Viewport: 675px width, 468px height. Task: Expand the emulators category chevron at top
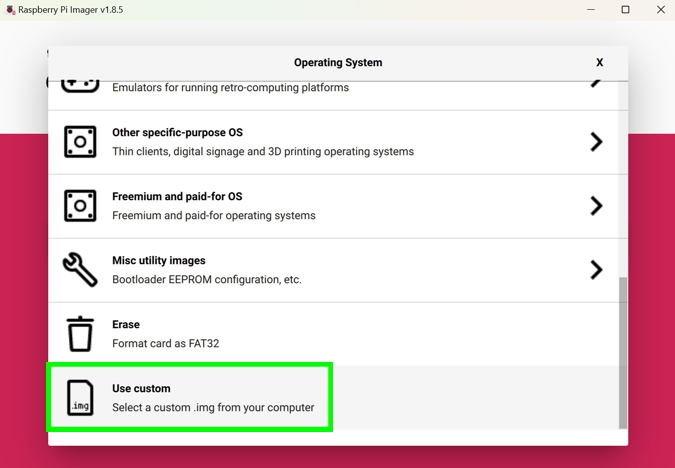[x=596, y=84]
